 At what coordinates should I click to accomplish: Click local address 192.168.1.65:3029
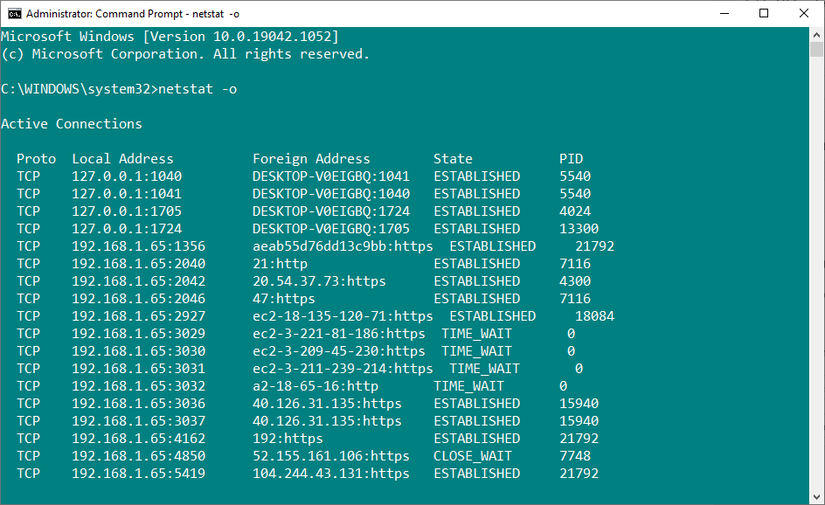tap(138, 334)
